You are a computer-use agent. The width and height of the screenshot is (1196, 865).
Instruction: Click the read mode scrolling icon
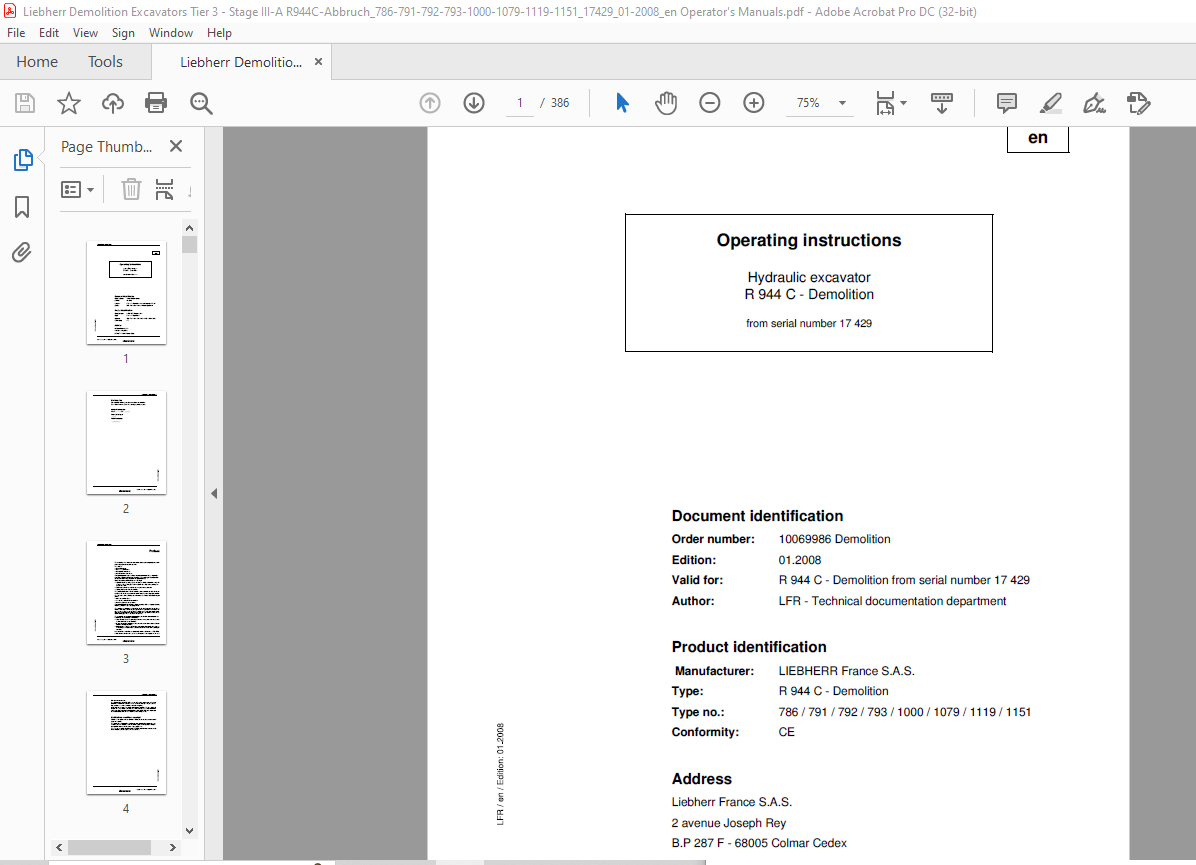pyautogui.click(x=942, y=103)
